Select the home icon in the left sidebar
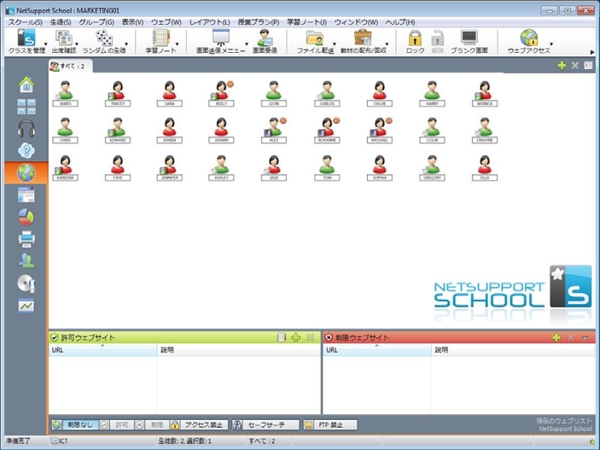 (26, 84)
